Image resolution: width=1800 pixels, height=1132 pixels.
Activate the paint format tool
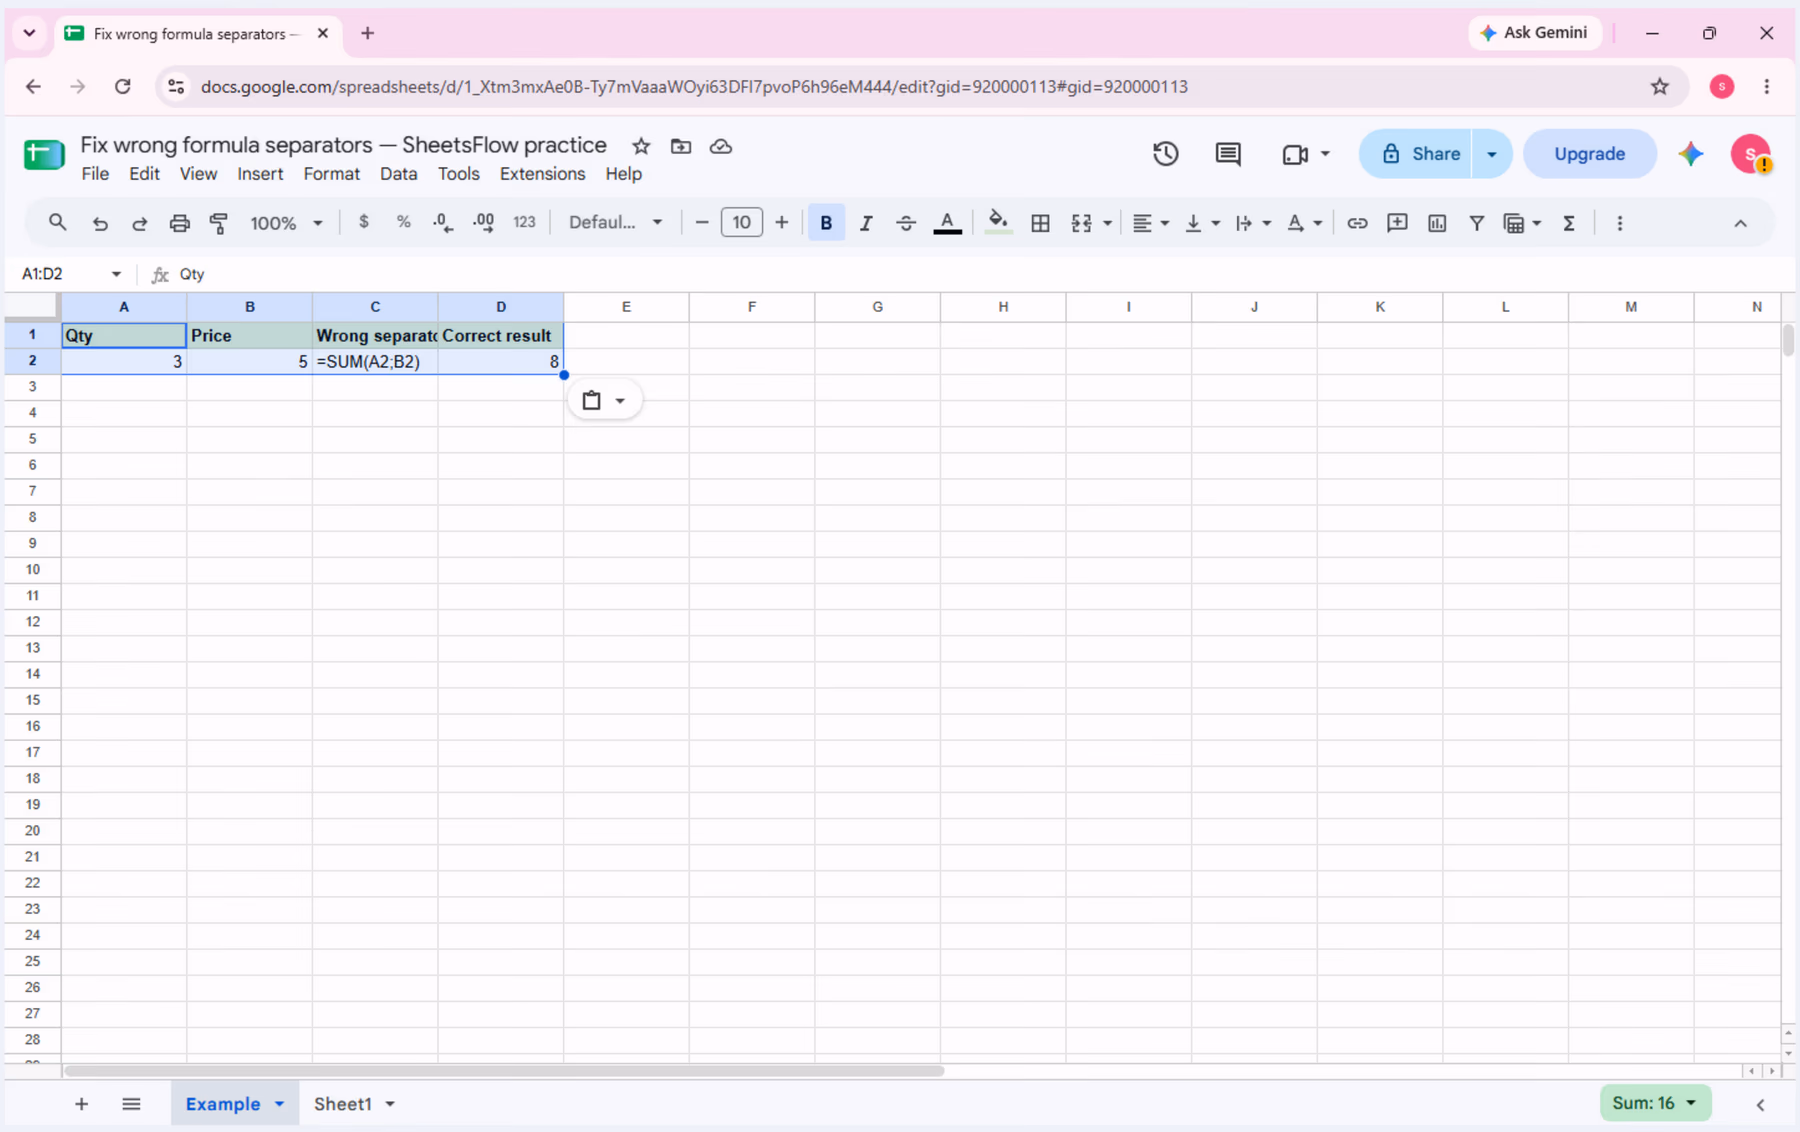coord(219,223)
